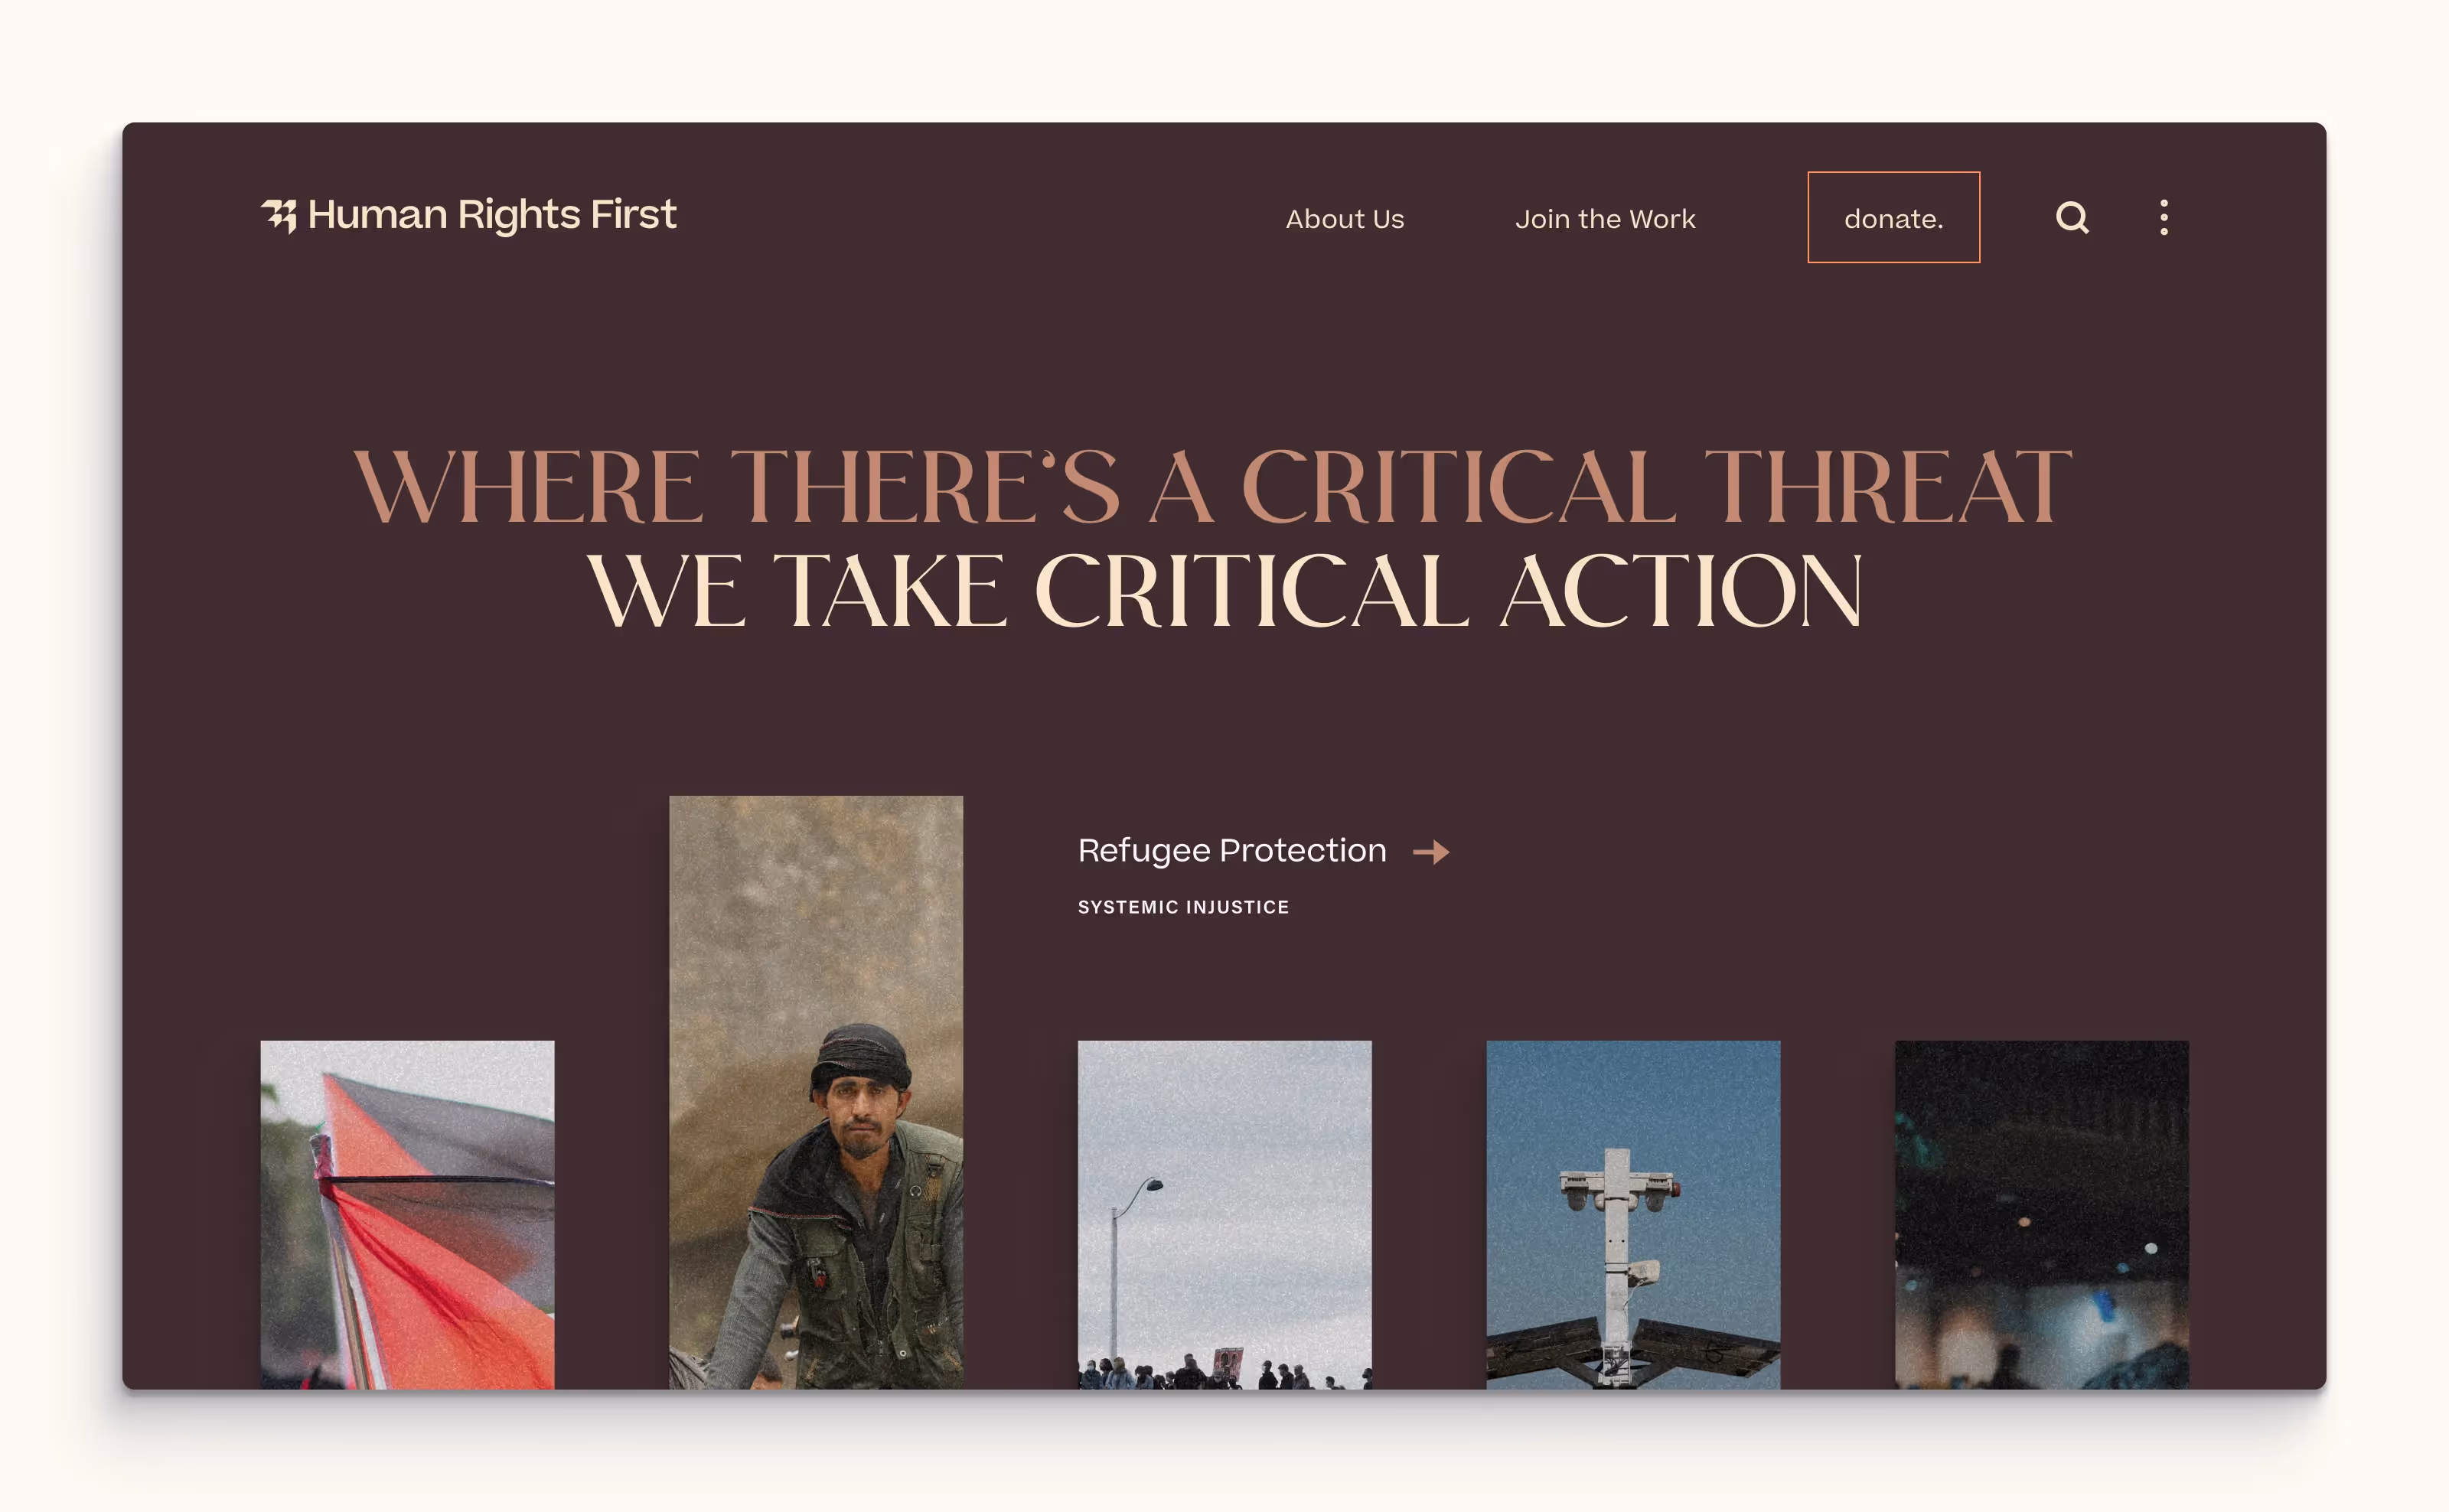Viewport: 2449px width, 1512px height.
Task: Open the Join the Work menu
Action: (1605, 219)
